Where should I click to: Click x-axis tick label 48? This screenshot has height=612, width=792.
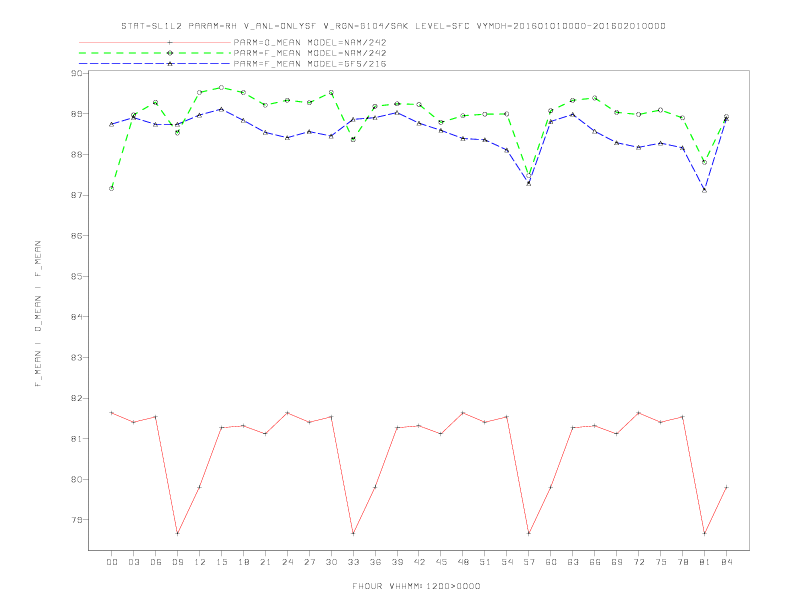463,562
